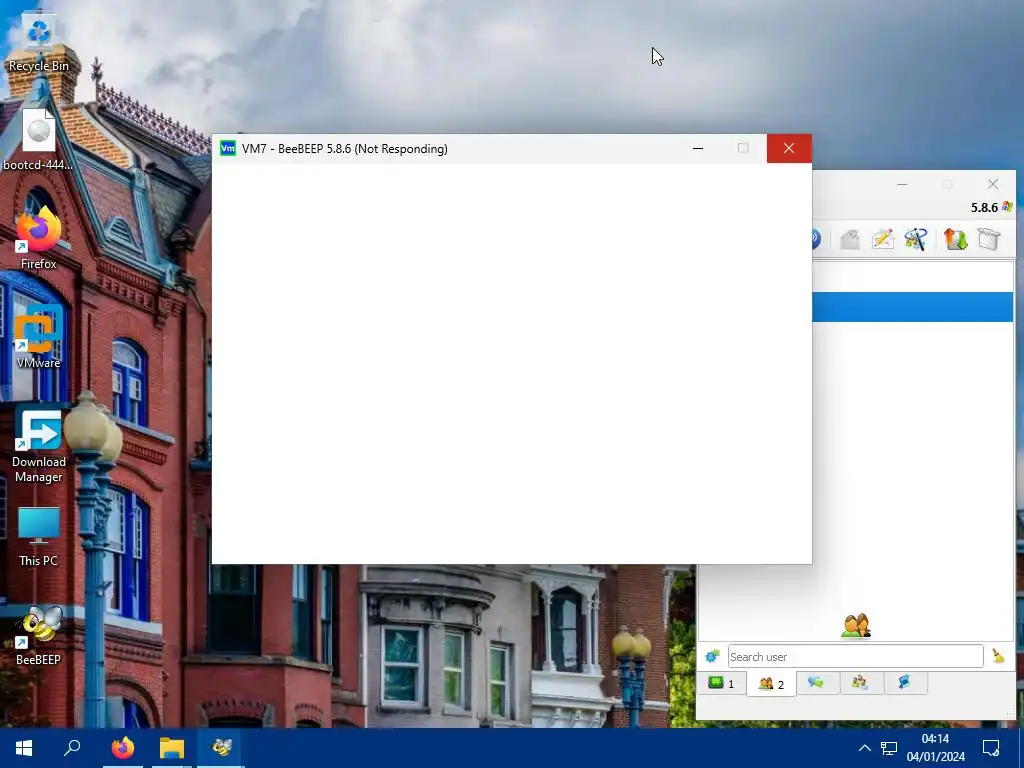Switch to the green screen tab labeled 1
1024x768 pixels.
pyautogui.click(x=722, y=683)
